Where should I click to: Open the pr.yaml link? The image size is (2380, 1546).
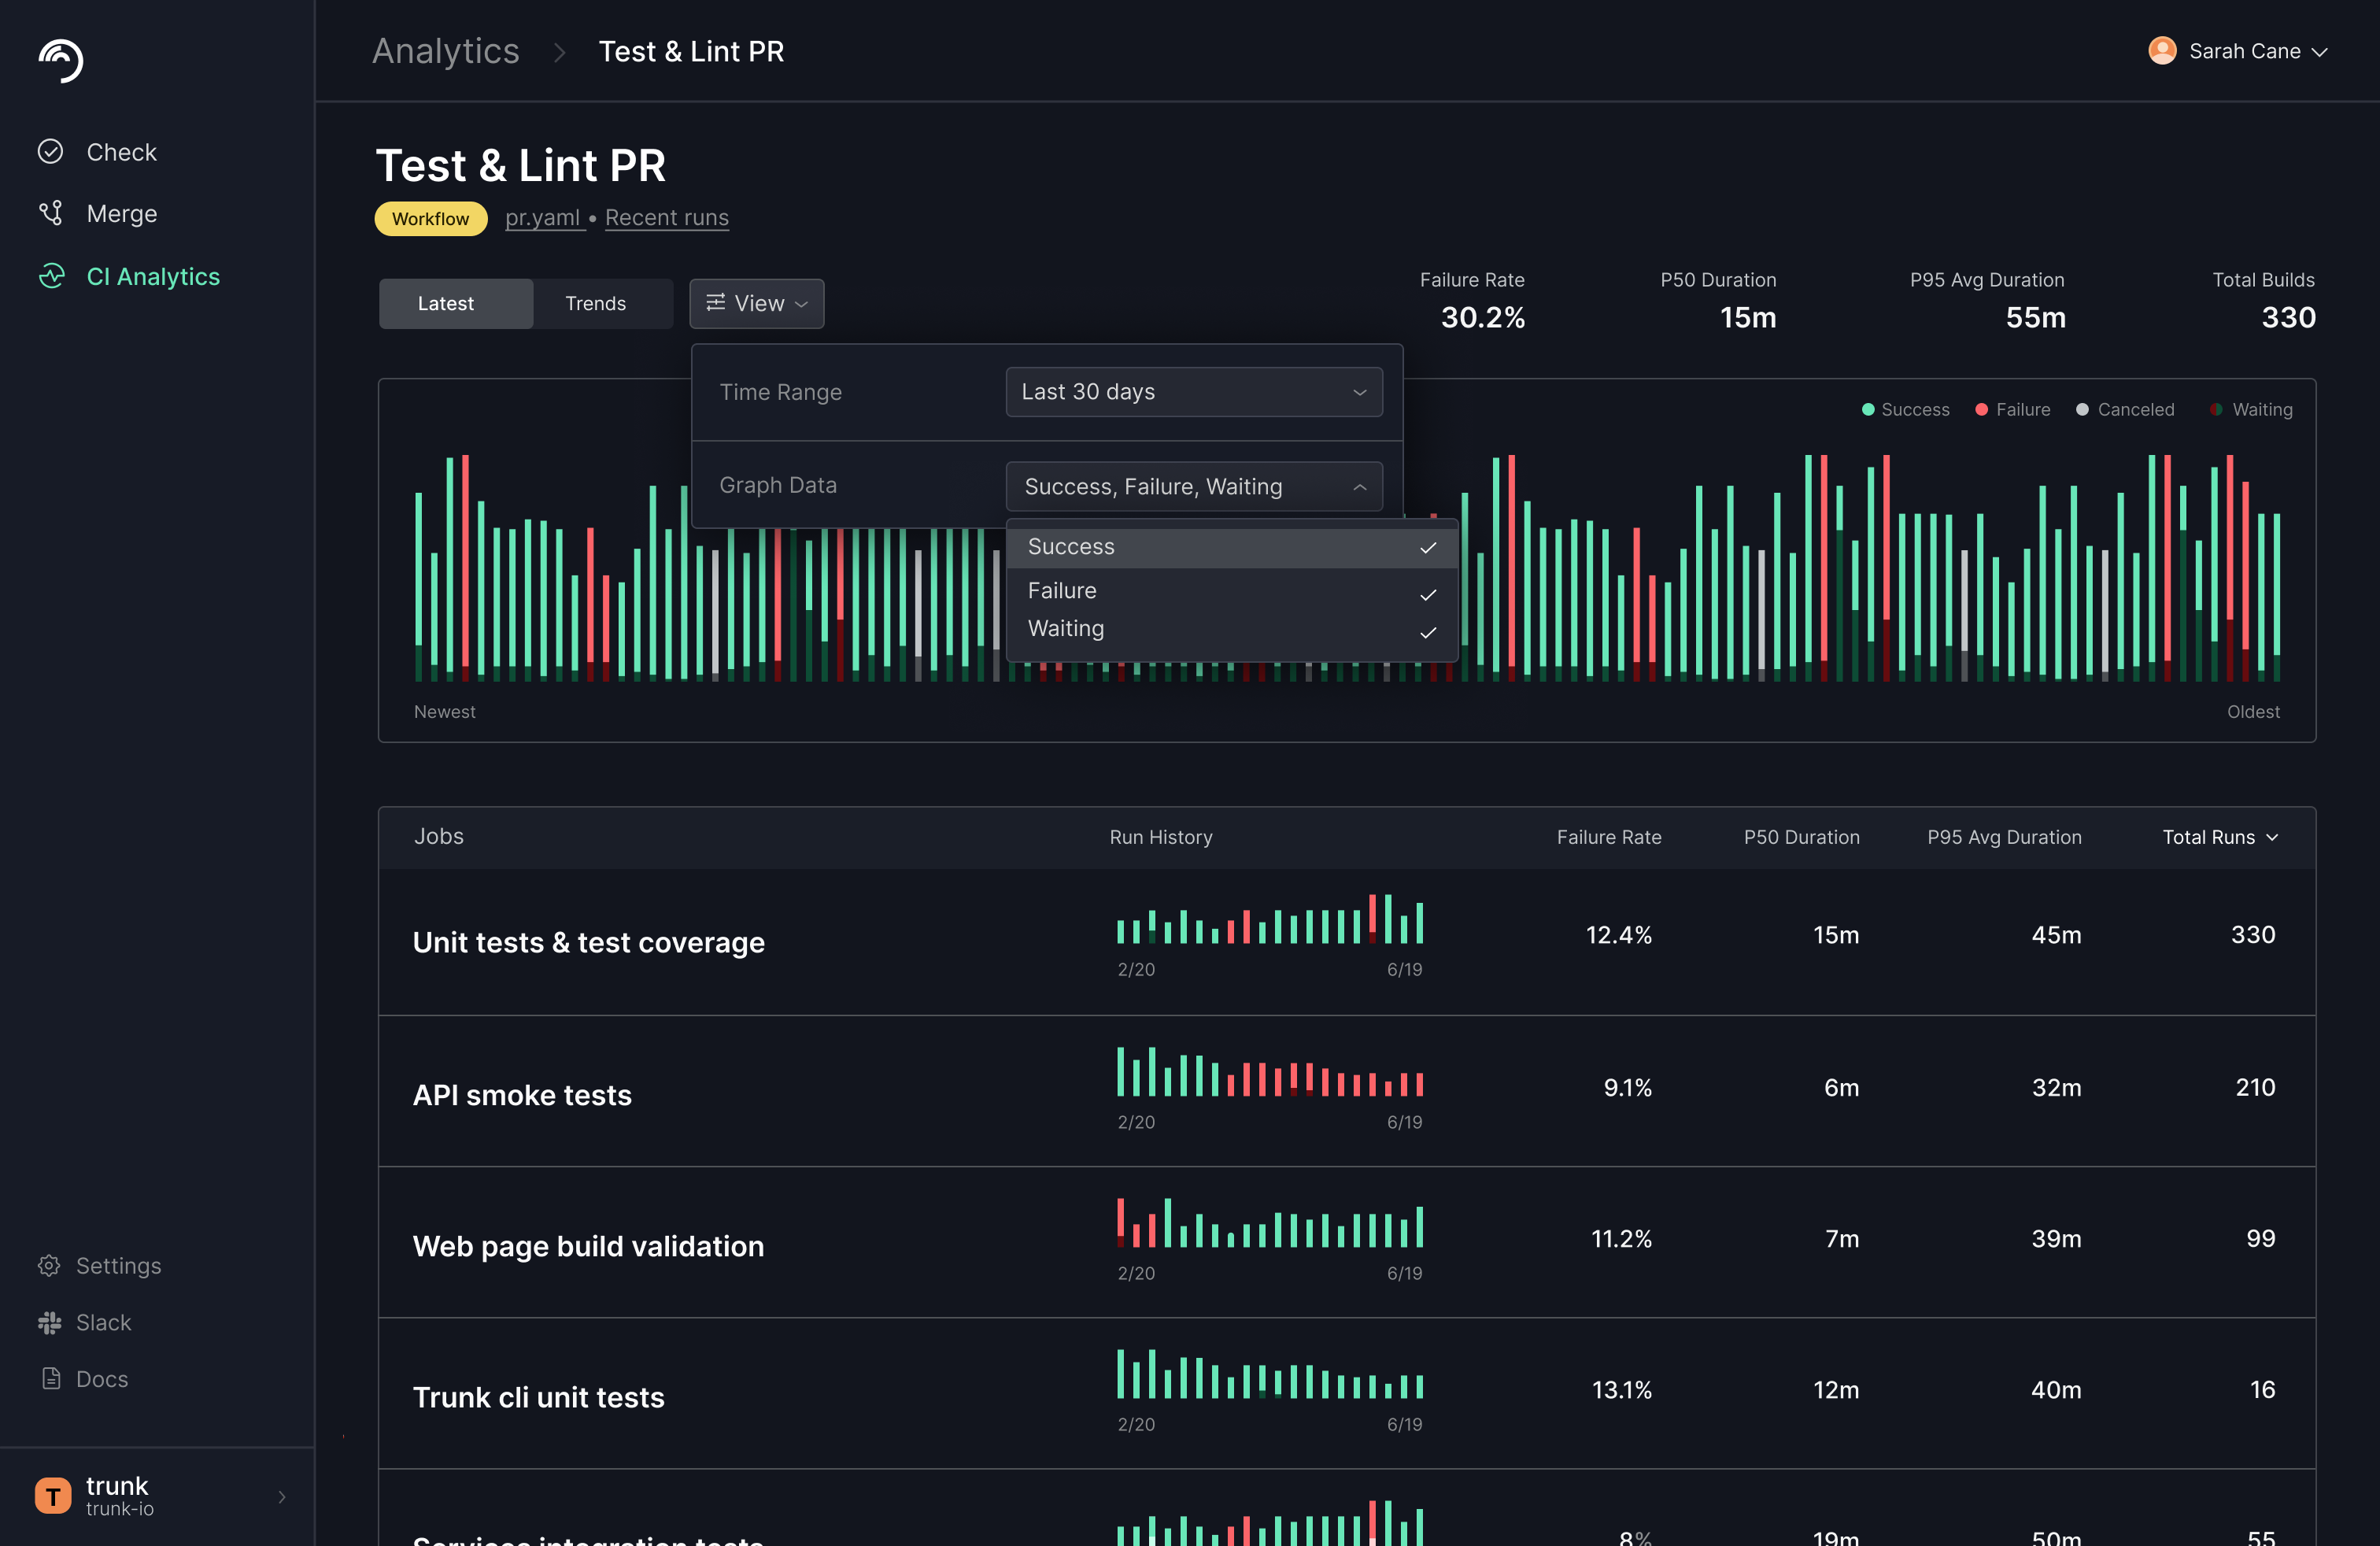(x=543, y=218)
